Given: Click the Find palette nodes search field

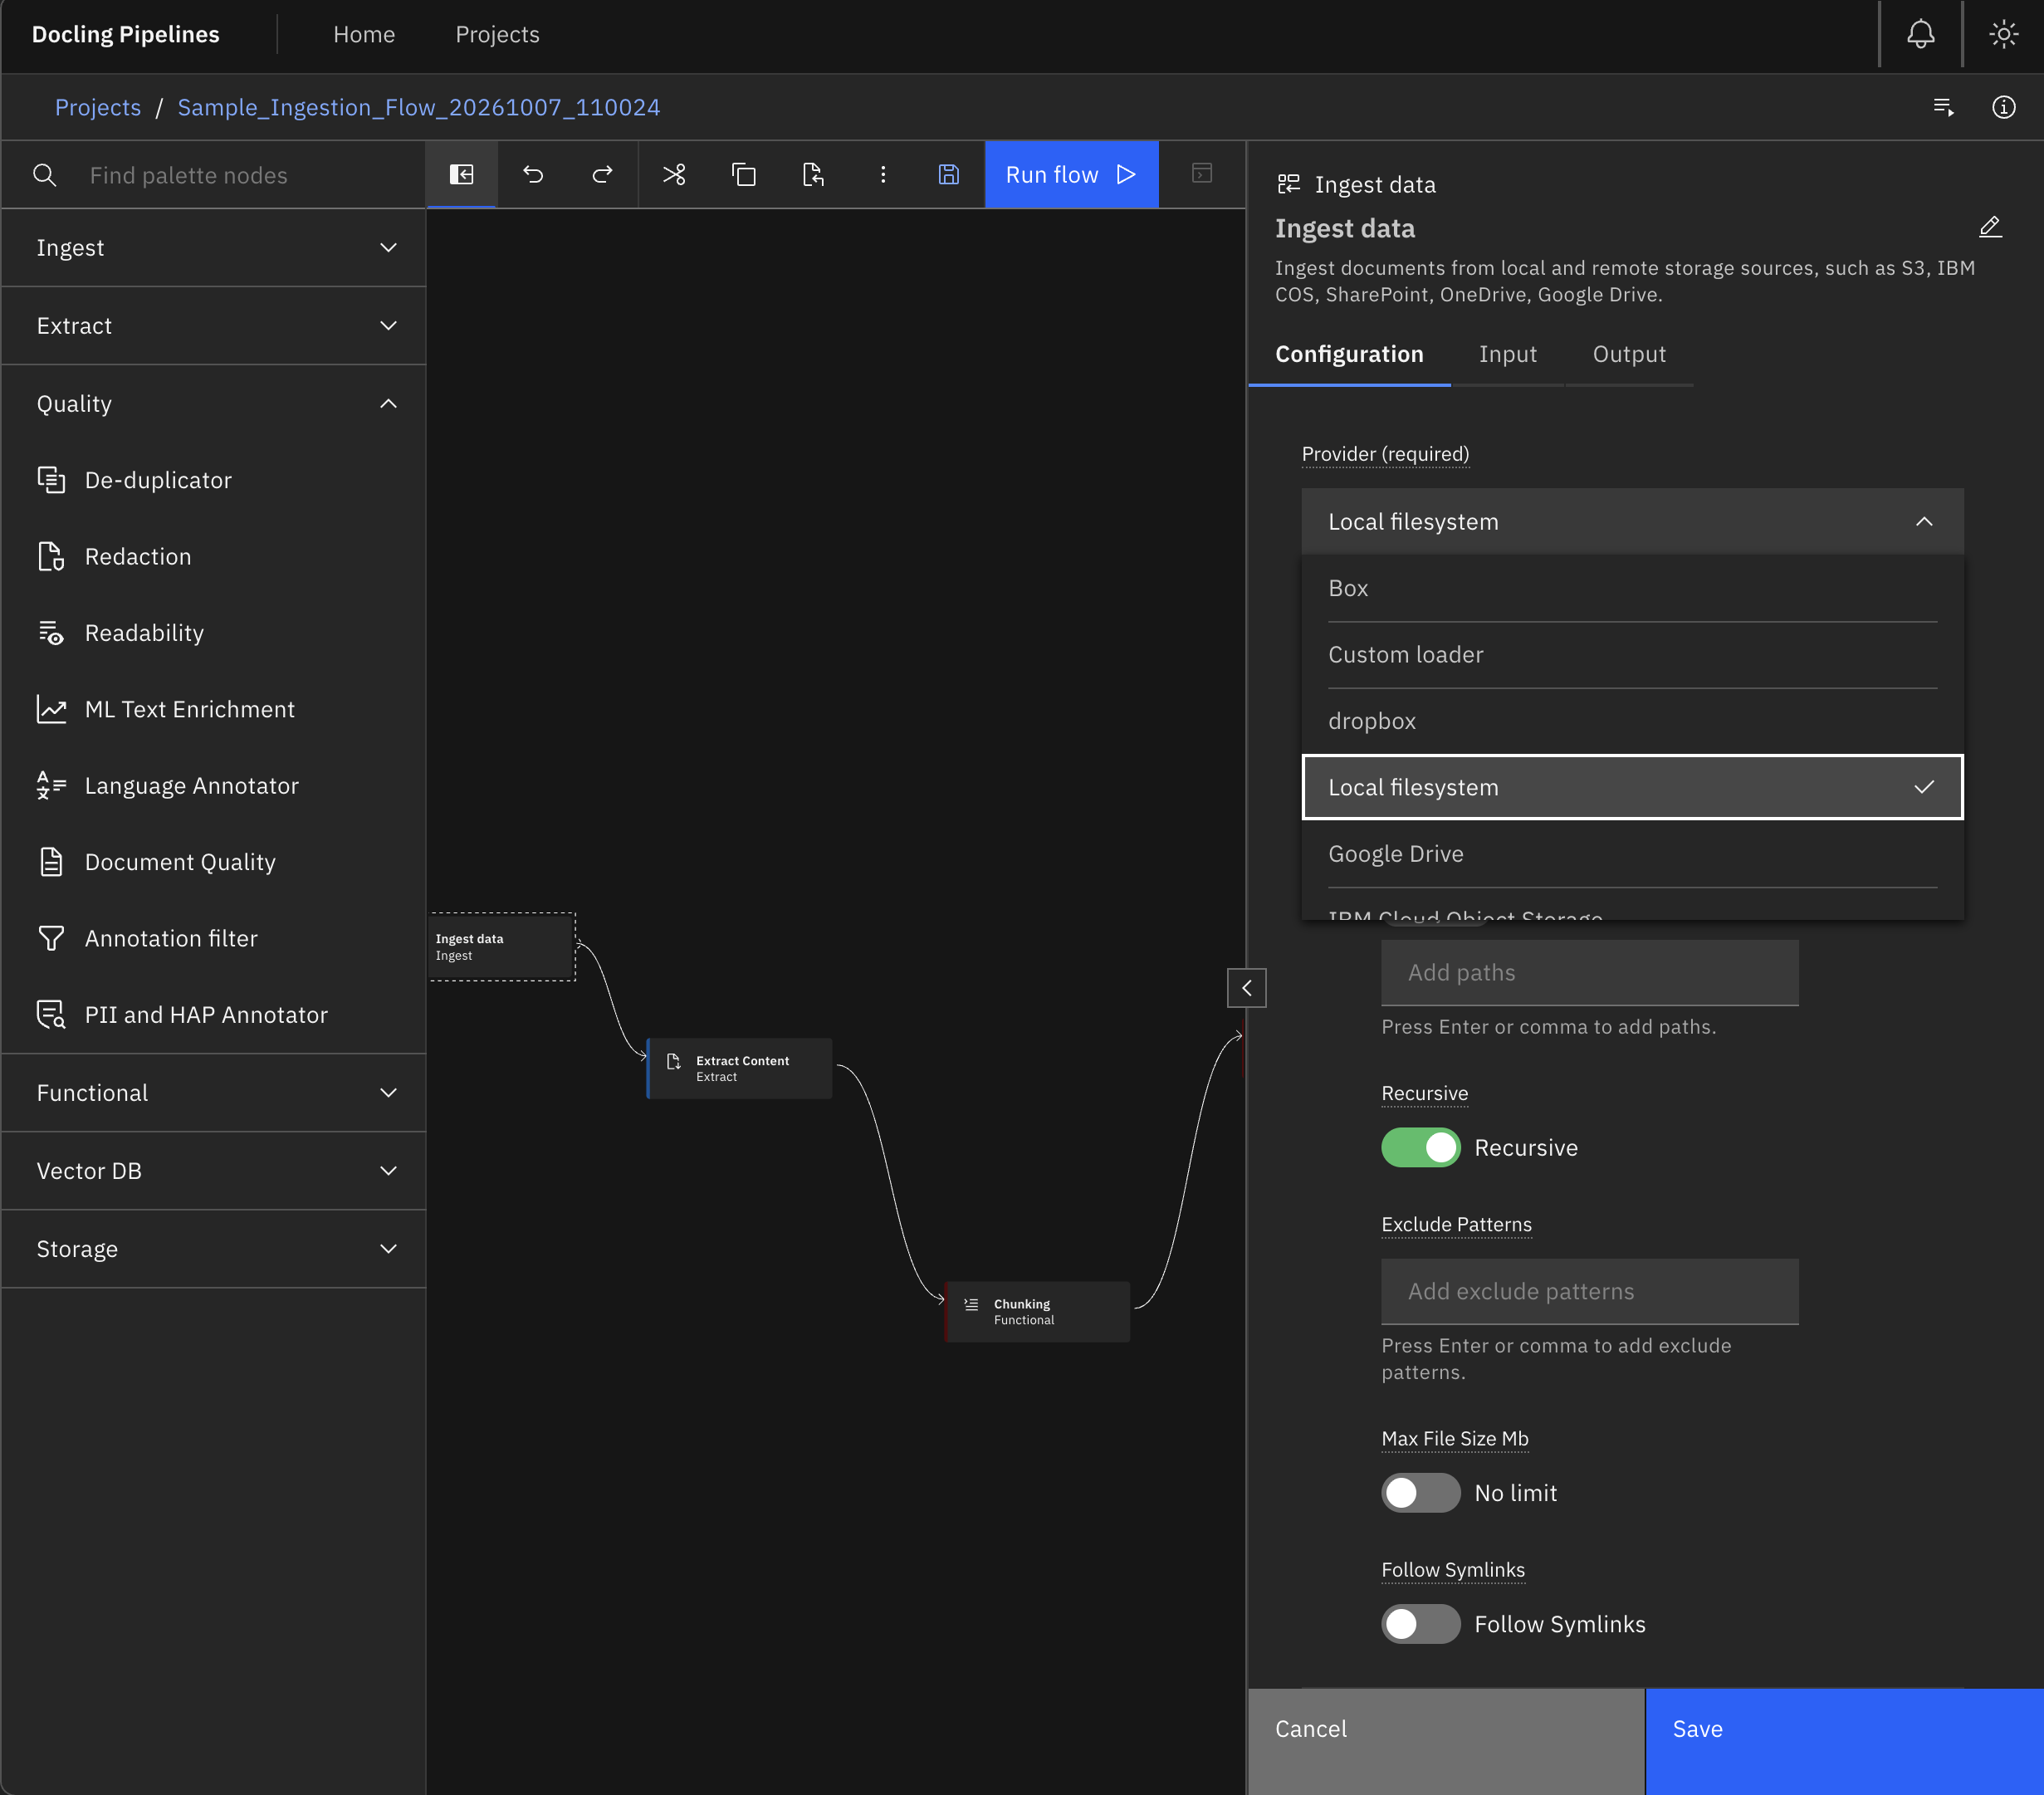Looking at the screenshot, I should point(214,175).
